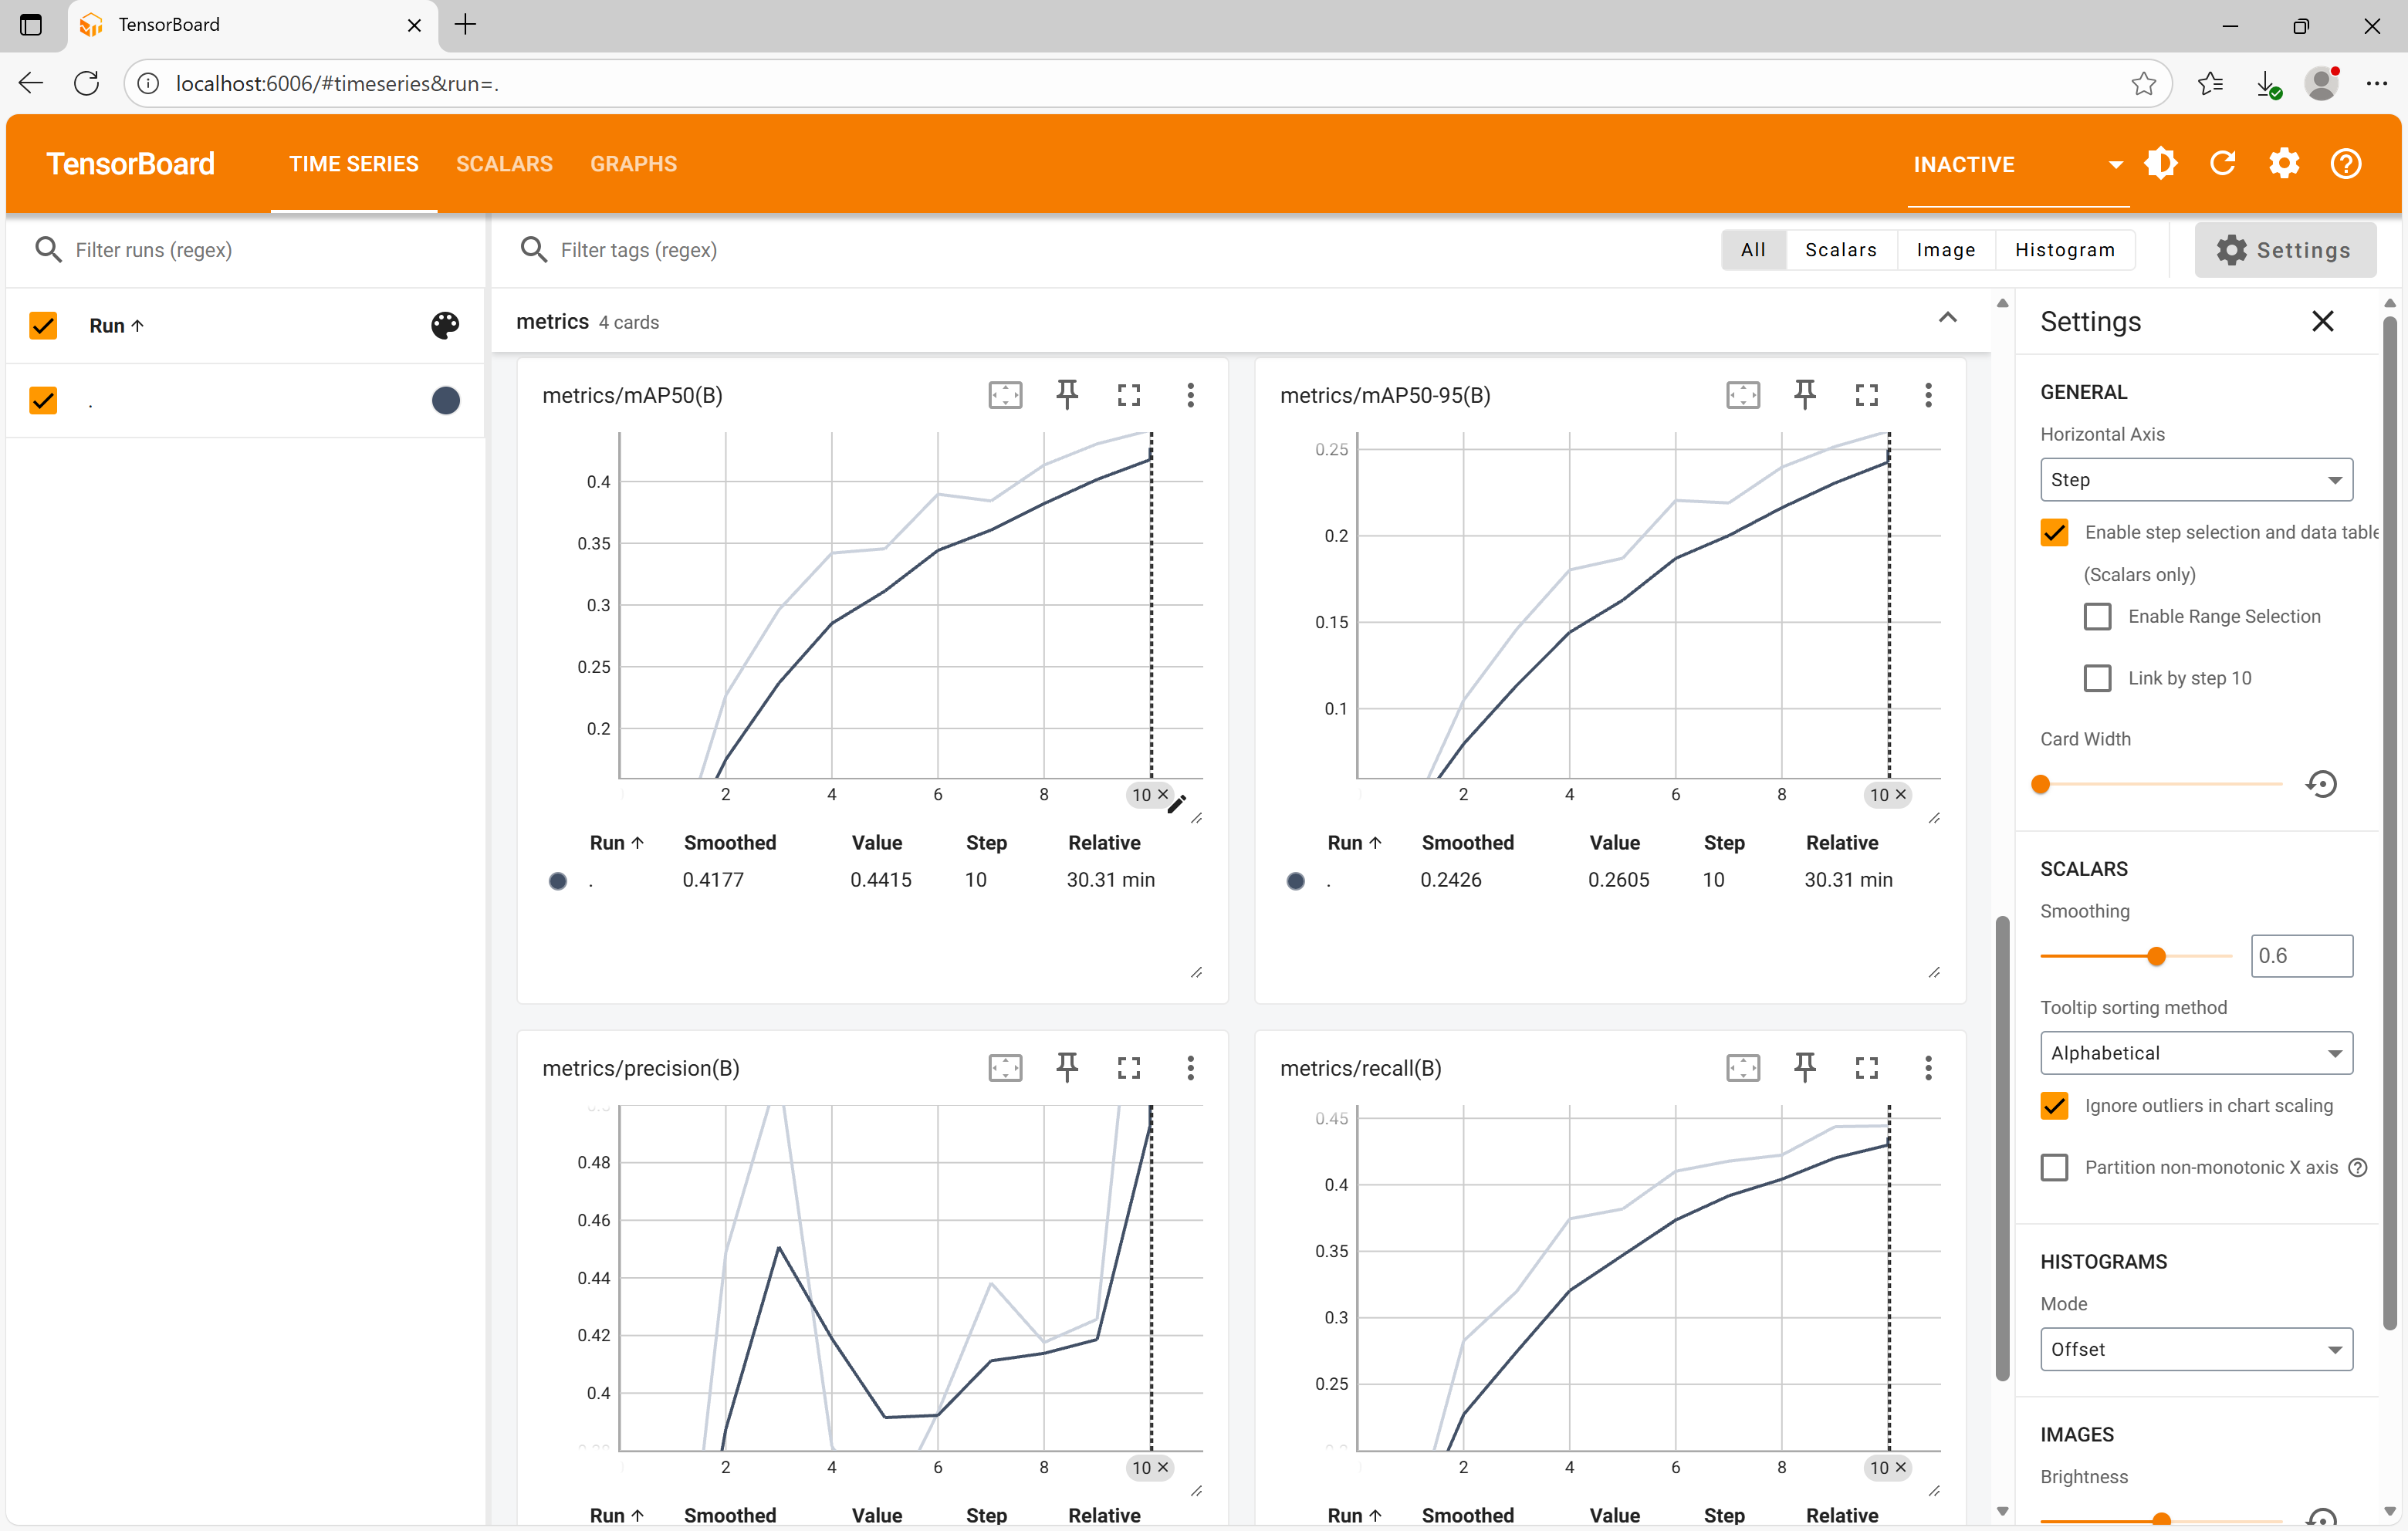The height and width of the screenshot is (1531, 2408).
Task: Open the help question mark icon
Action: 2345,164
